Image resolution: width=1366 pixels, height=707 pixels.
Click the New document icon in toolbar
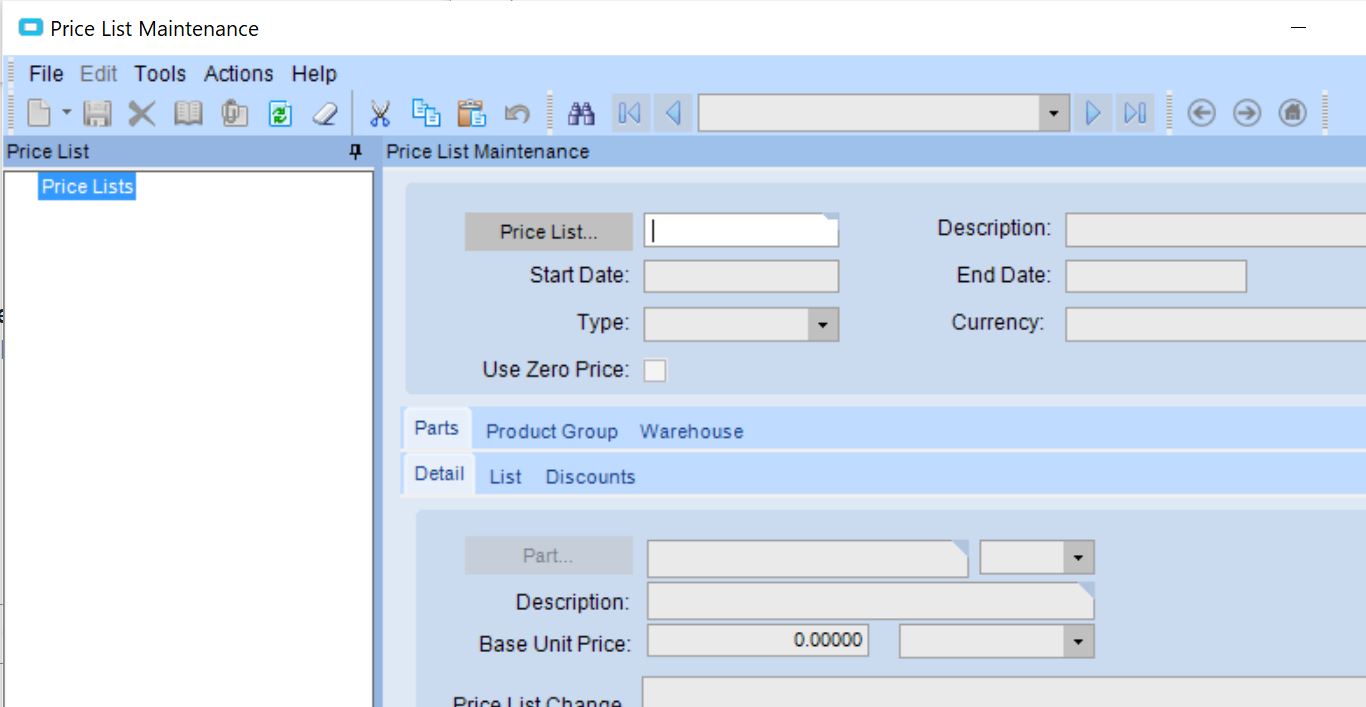[x=38, y=113]
